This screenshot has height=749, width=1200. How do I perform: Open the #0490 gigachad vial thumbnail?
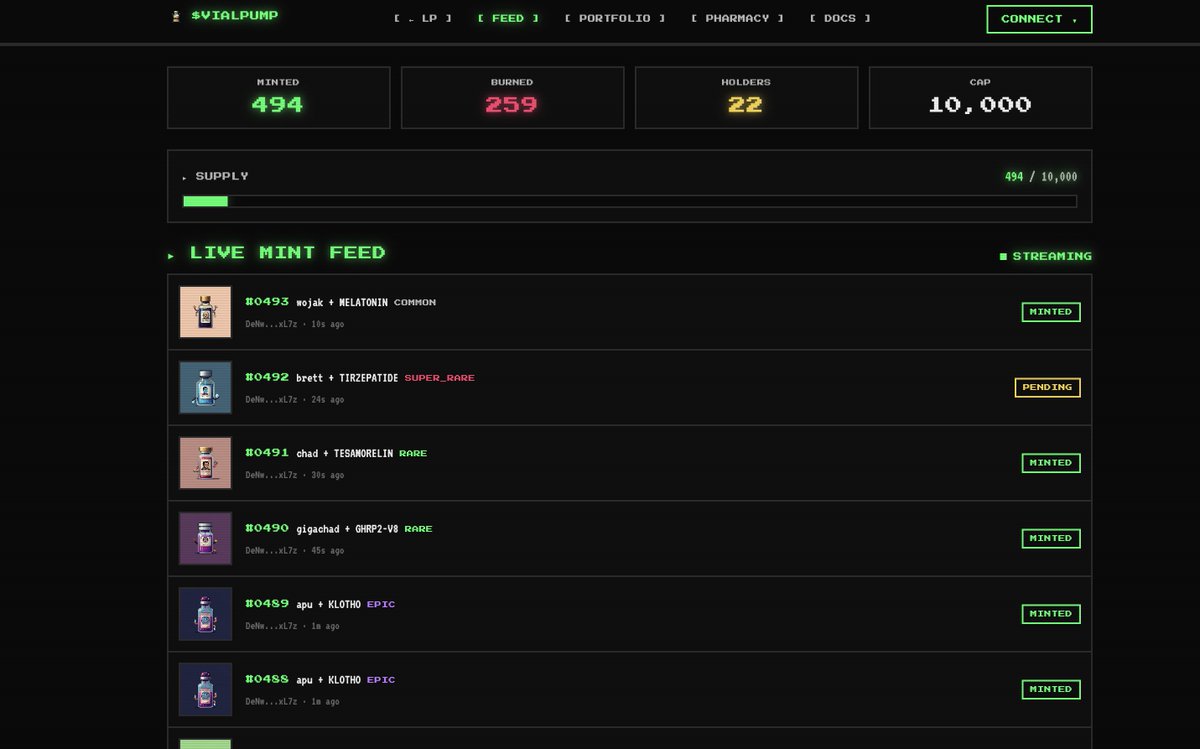click(x=205, y=538)
